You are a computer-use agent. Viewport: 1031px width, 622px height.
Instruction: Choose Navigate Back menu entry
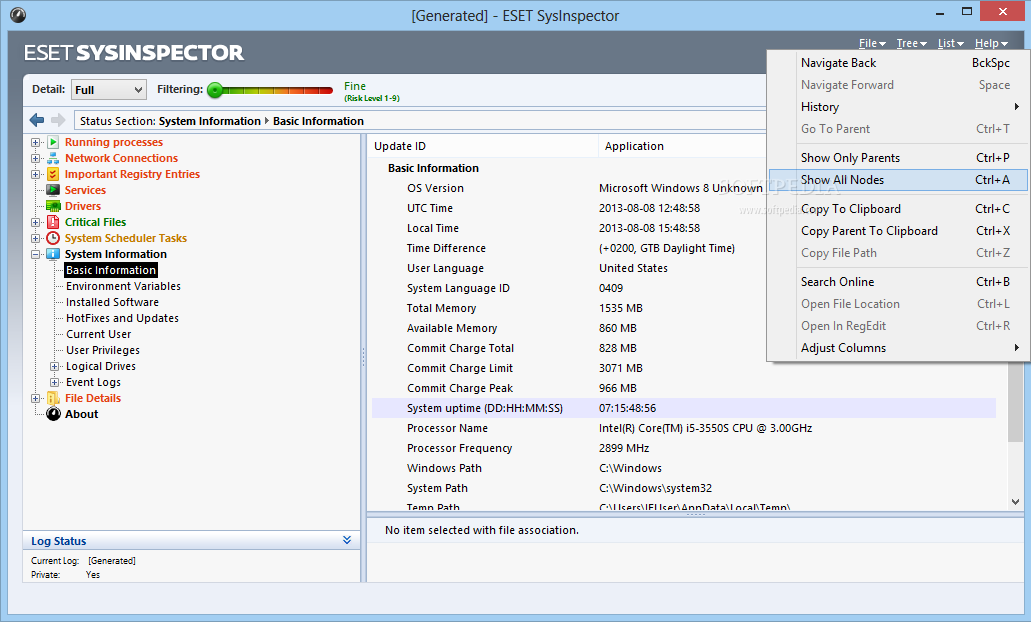(898, 62)
